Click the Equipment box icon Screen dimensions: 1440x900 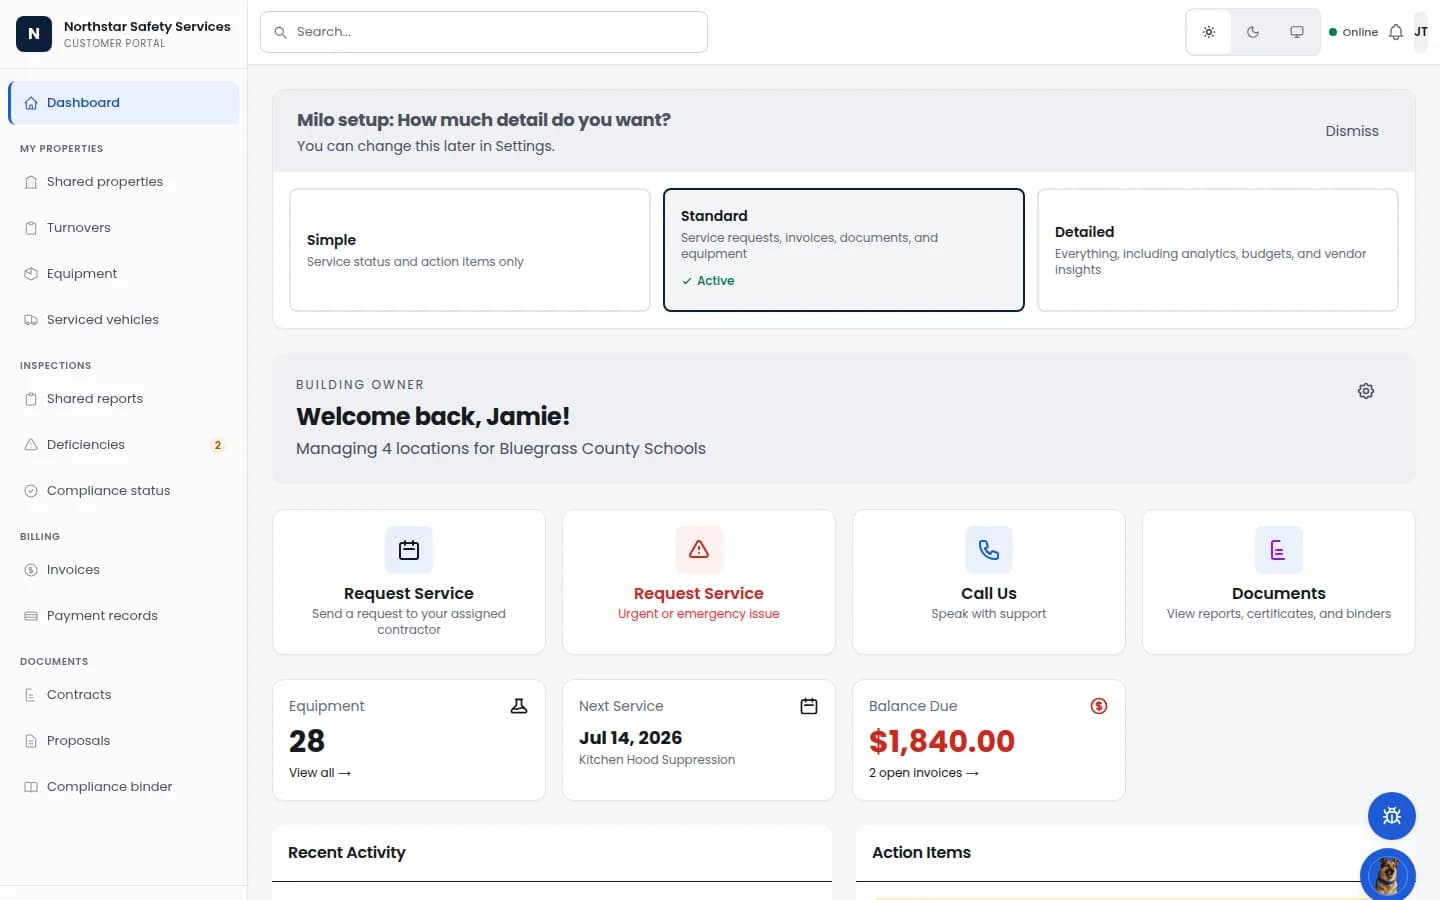tap(31, 274)
